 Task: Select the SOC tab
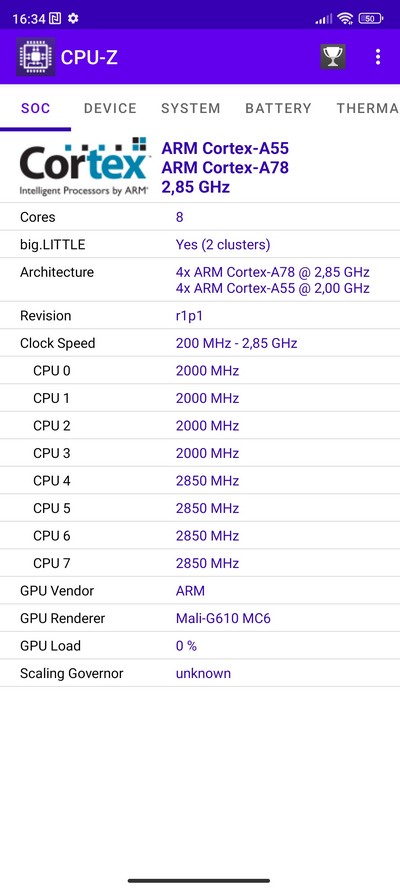click(x=36, y=108)
